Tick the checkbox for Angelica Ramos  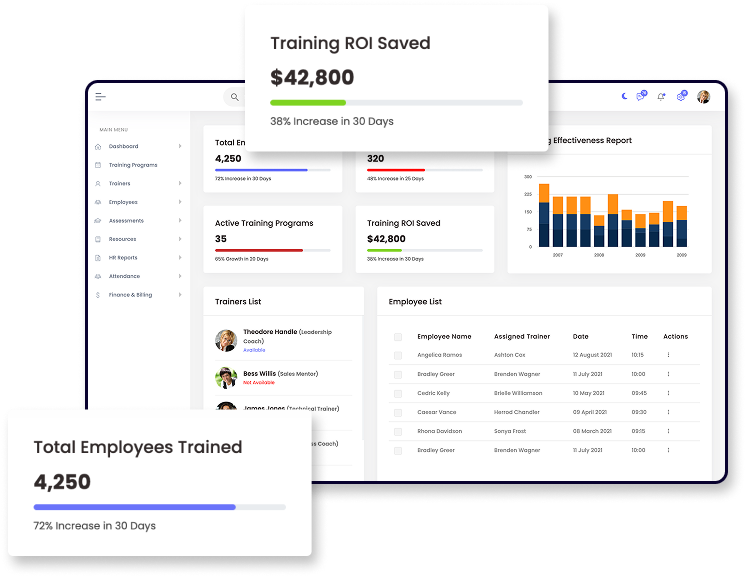point(398,355)
